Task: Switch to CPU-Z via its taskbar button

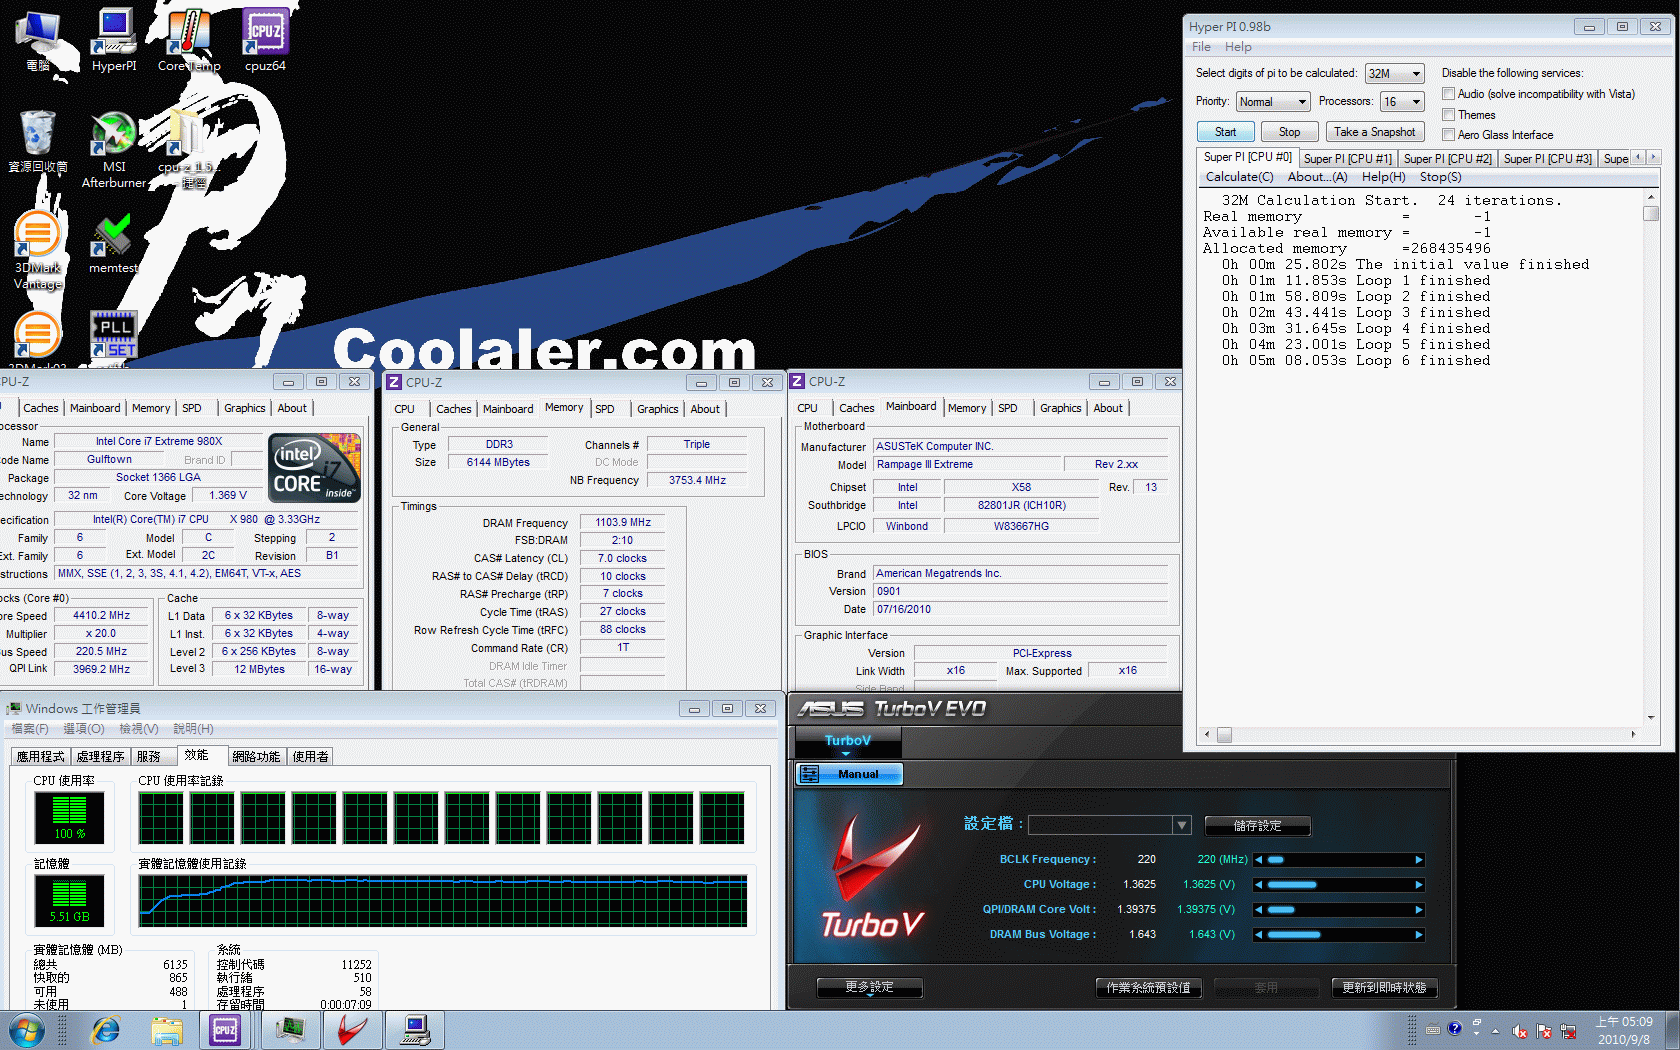Action: tap(225, 1030)
